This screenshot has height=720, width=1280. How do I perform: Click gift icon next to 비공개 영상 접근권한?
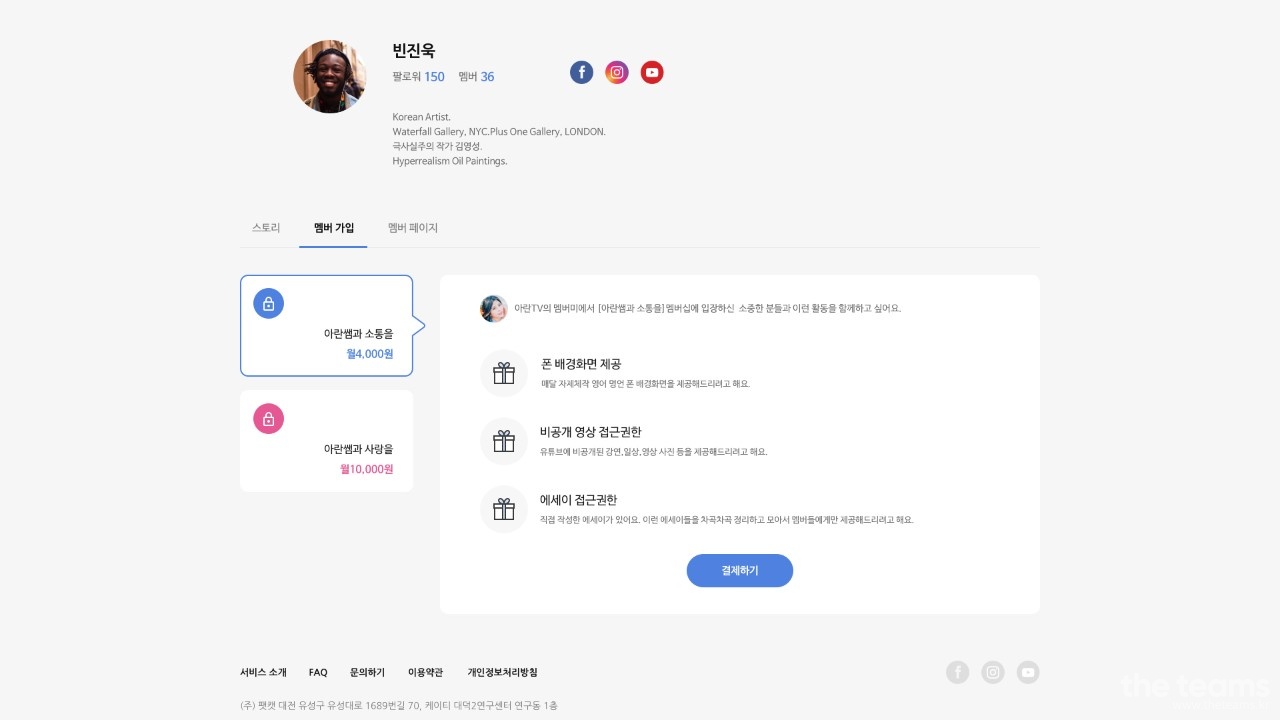click(x=504, y=441)
